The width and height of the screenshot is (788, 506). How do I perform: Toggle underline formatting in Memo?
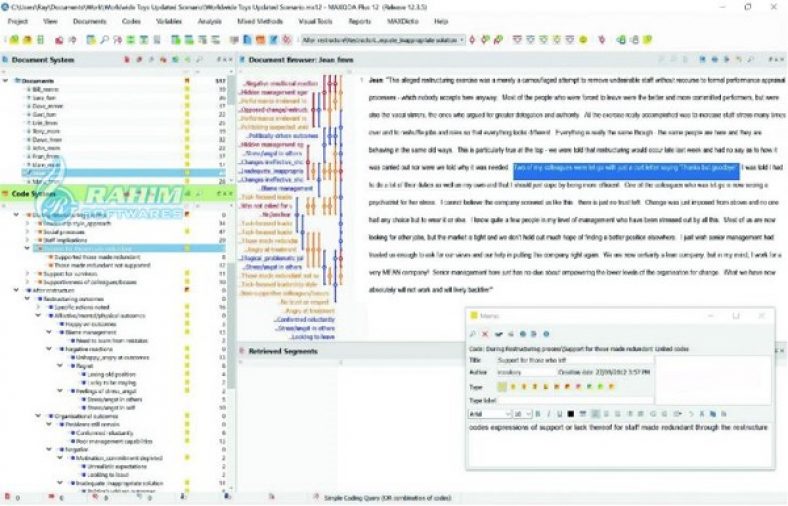click(559, 414)
